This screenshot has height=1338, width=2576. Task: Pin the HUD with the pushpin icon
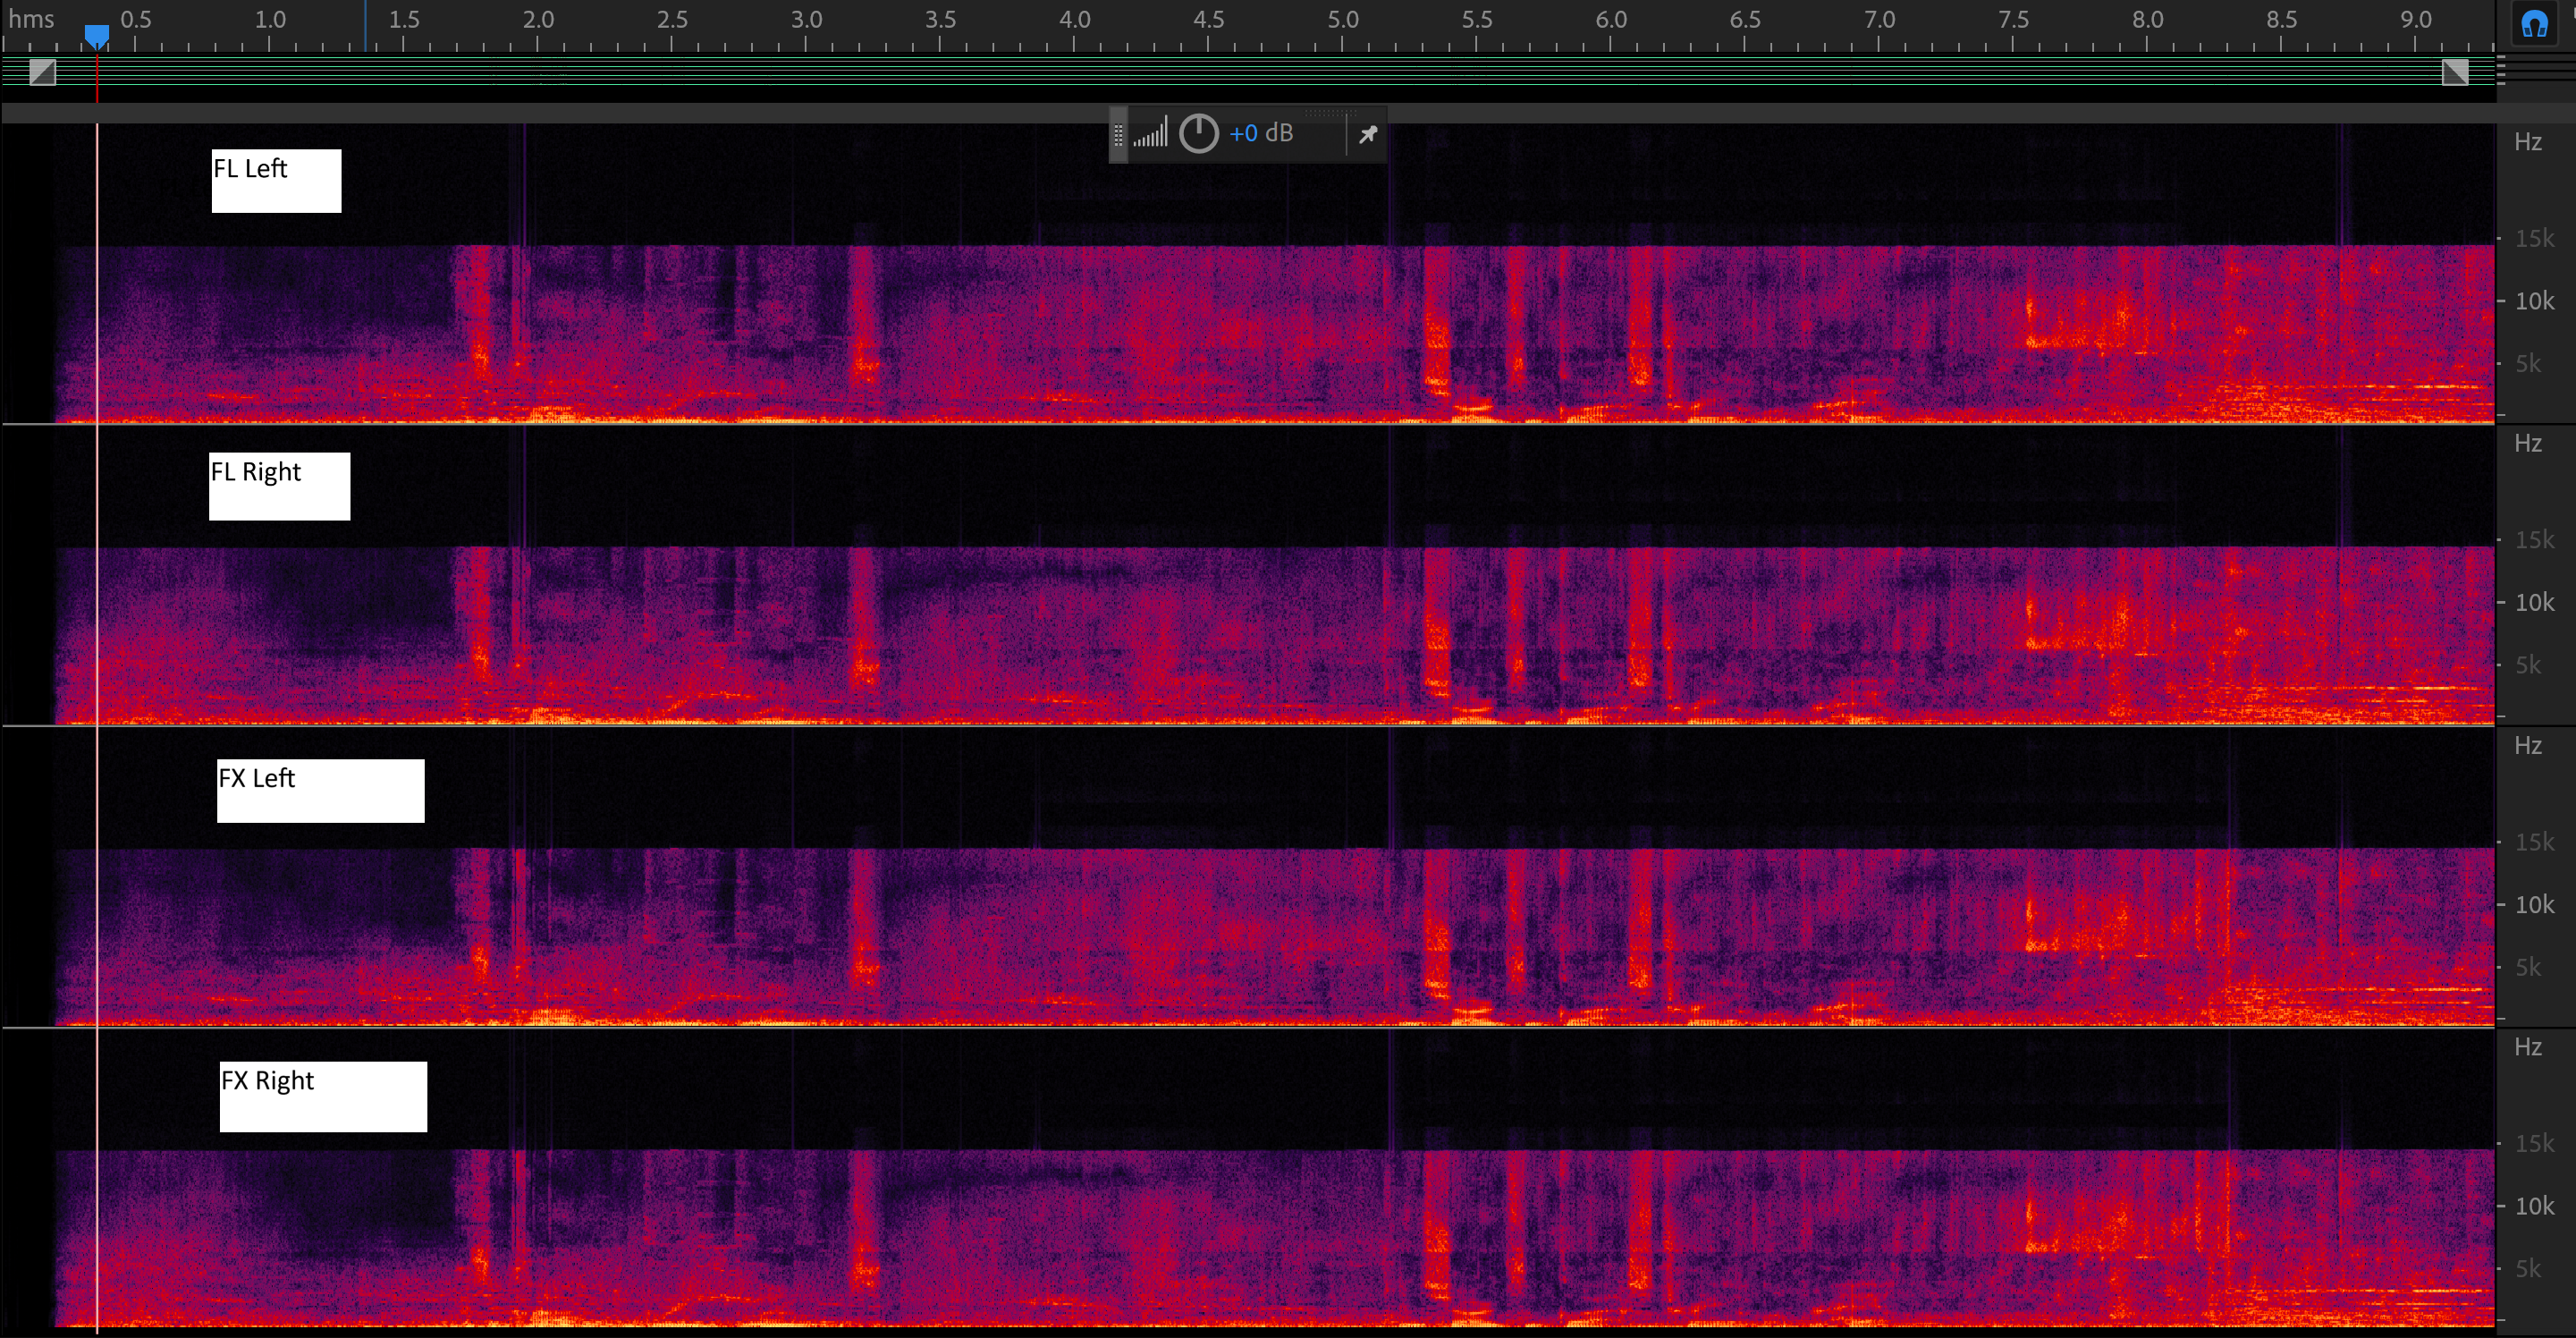[1367, 134]
